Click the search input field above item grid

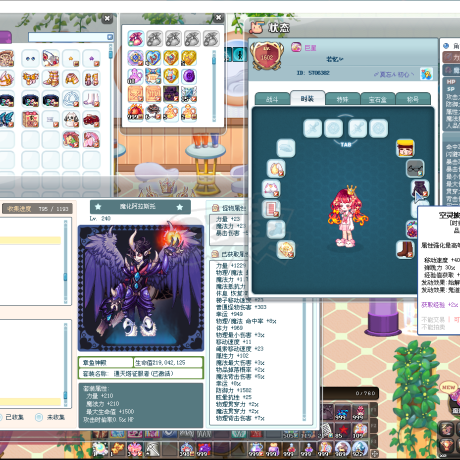[x=71, y=37]
